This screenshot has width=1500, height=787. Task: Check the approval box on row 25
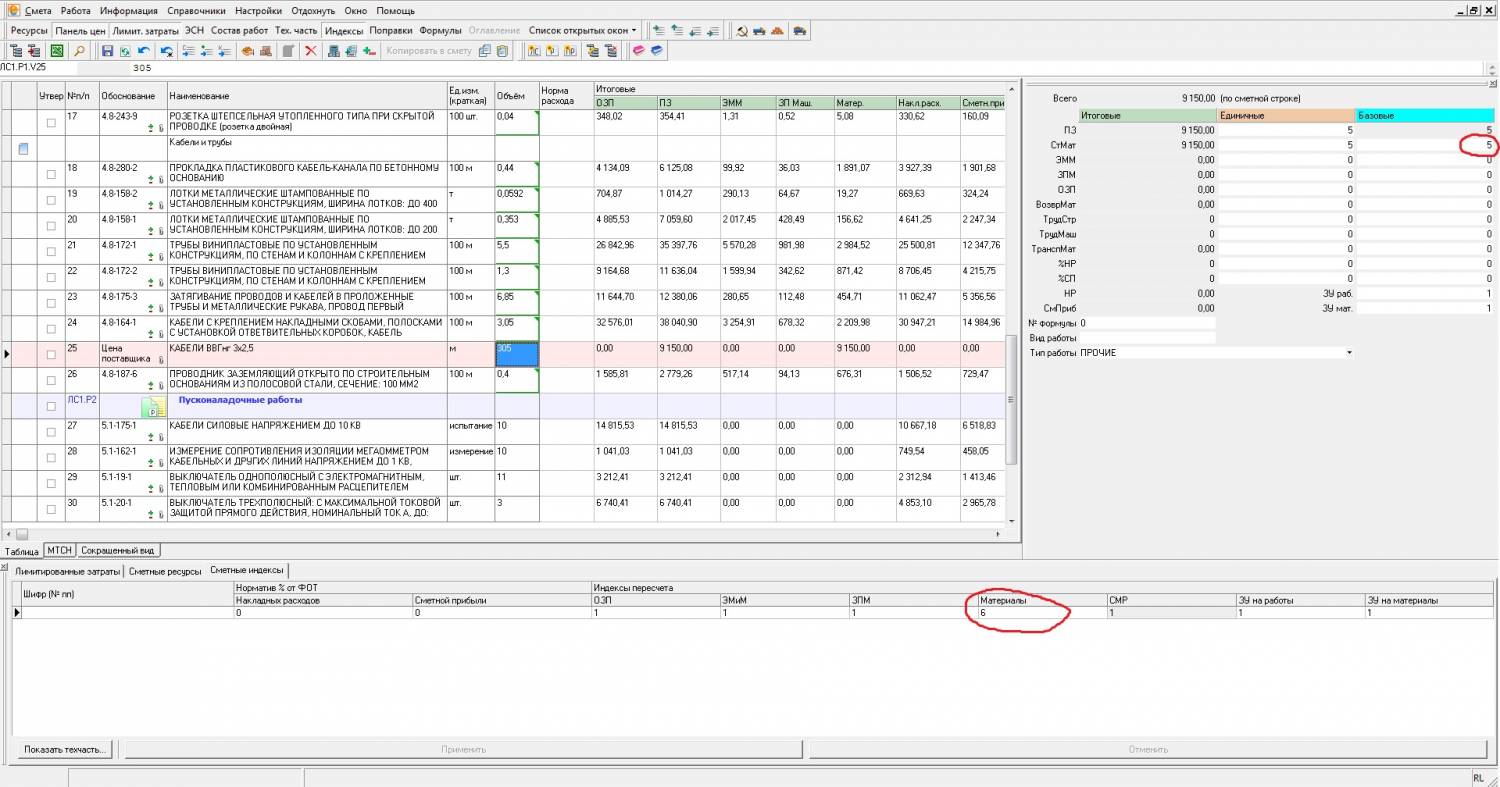click(x=51, y=354)
